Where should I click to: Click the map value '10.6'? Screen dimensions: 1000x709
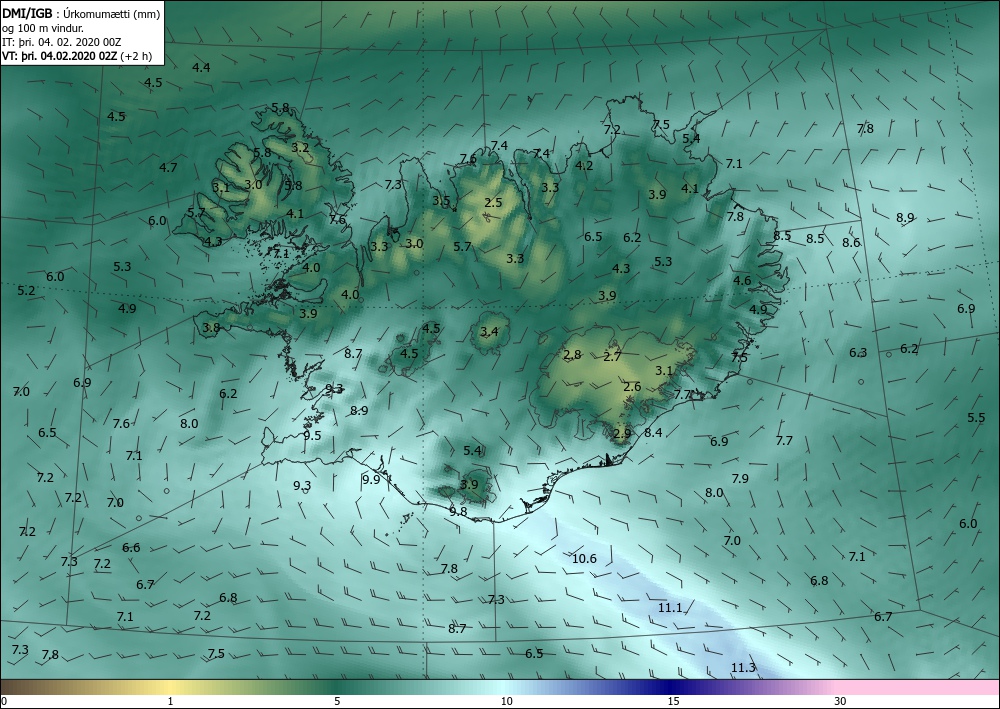[x=584, y=559]
